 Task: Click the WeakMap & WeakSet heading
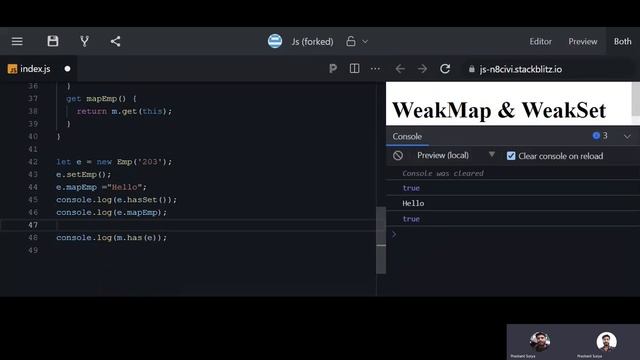(x=499, y=110)
